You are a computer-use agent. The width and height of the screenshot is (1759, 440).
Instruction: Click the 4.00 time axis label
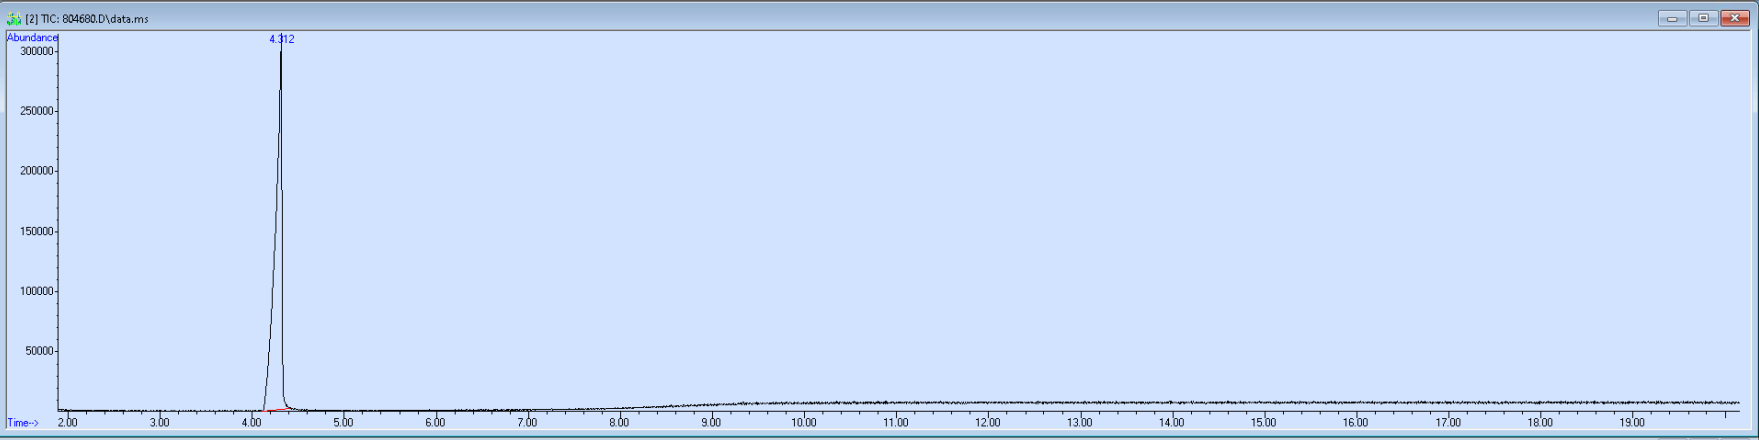pos(251,423)
